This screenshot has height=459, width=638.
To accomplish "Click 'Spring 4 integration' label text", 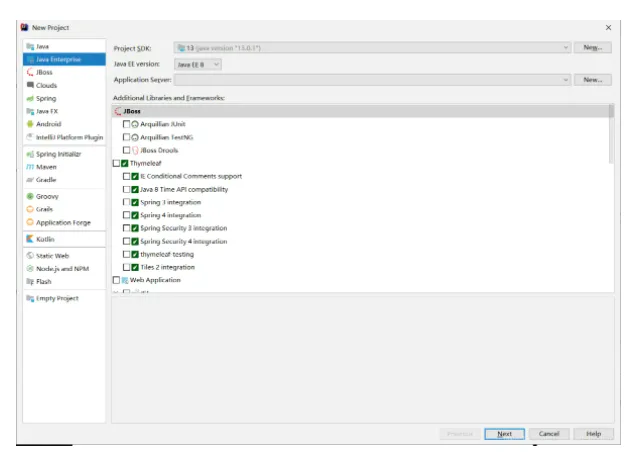I will [x=170, y=215].
